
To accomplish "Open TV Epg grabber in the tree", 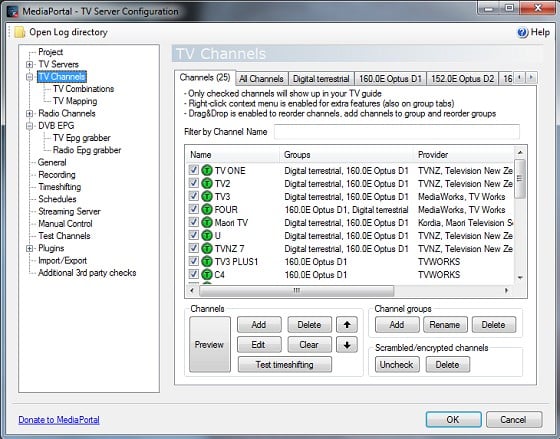I will [x=81, y=138].
